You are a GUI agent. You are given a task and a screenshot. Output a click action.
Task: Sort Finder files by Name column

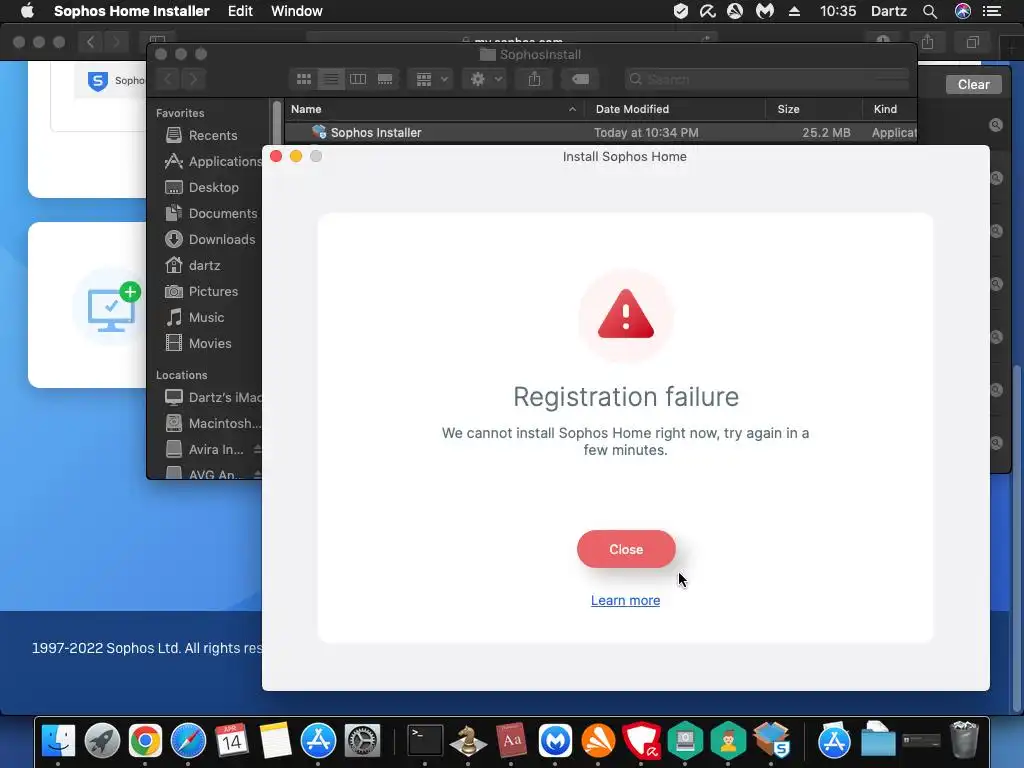(x=434, y=109)
